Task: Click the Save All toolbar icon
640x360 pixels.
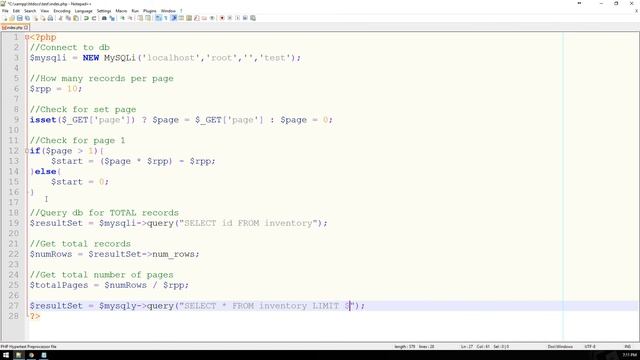Action: (27, 18)
